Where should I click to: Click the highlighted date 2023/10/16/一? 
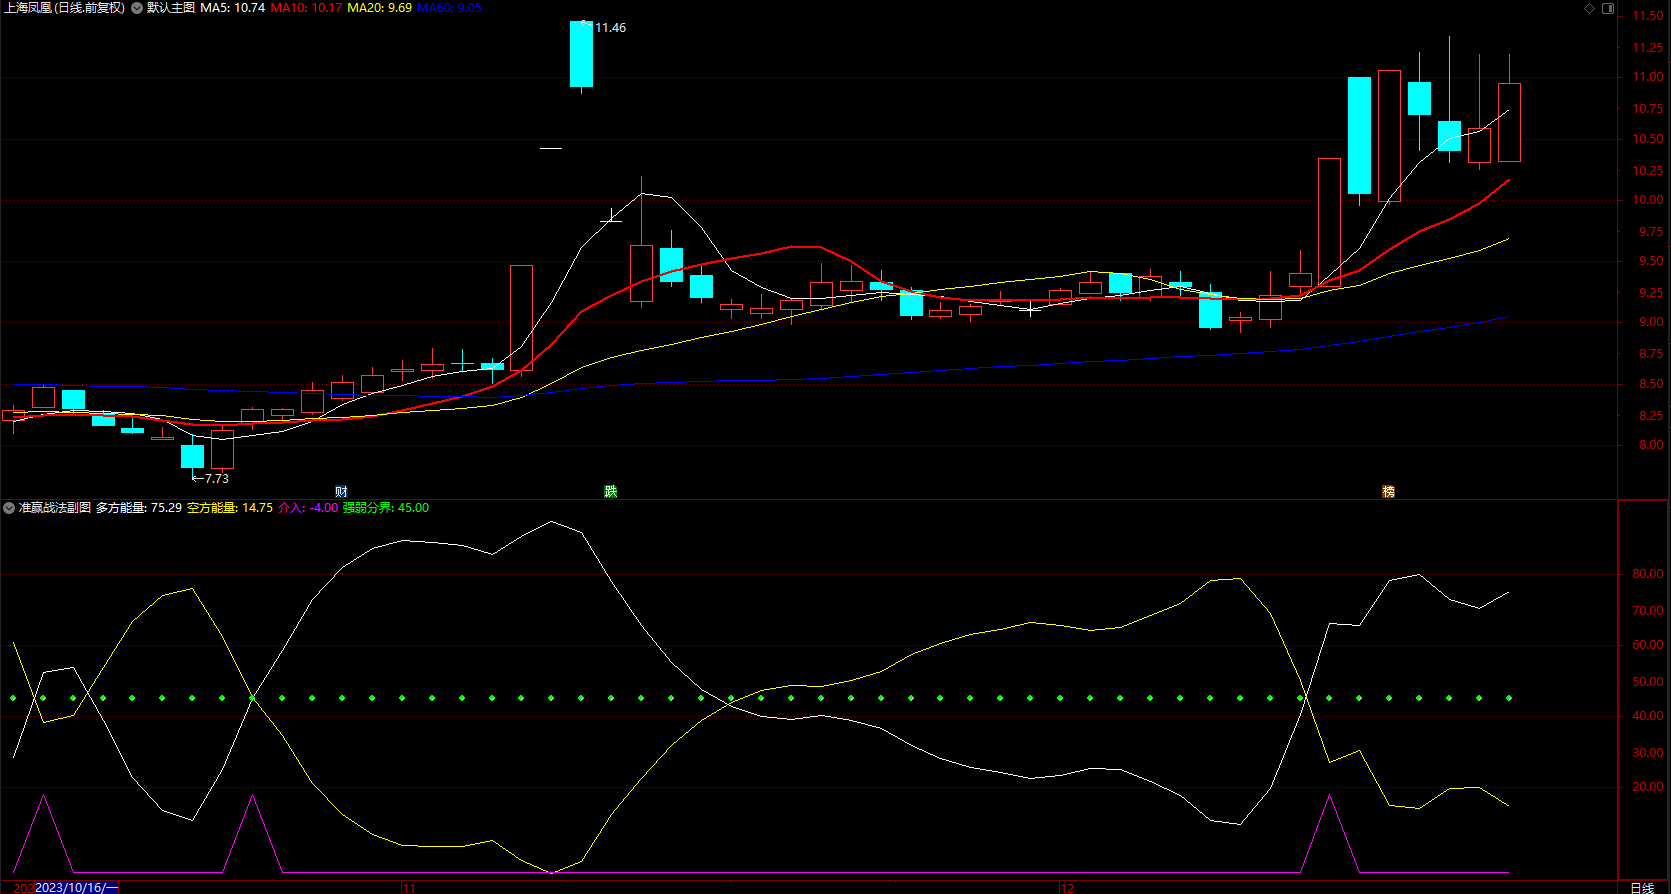[x=77, y=888]
